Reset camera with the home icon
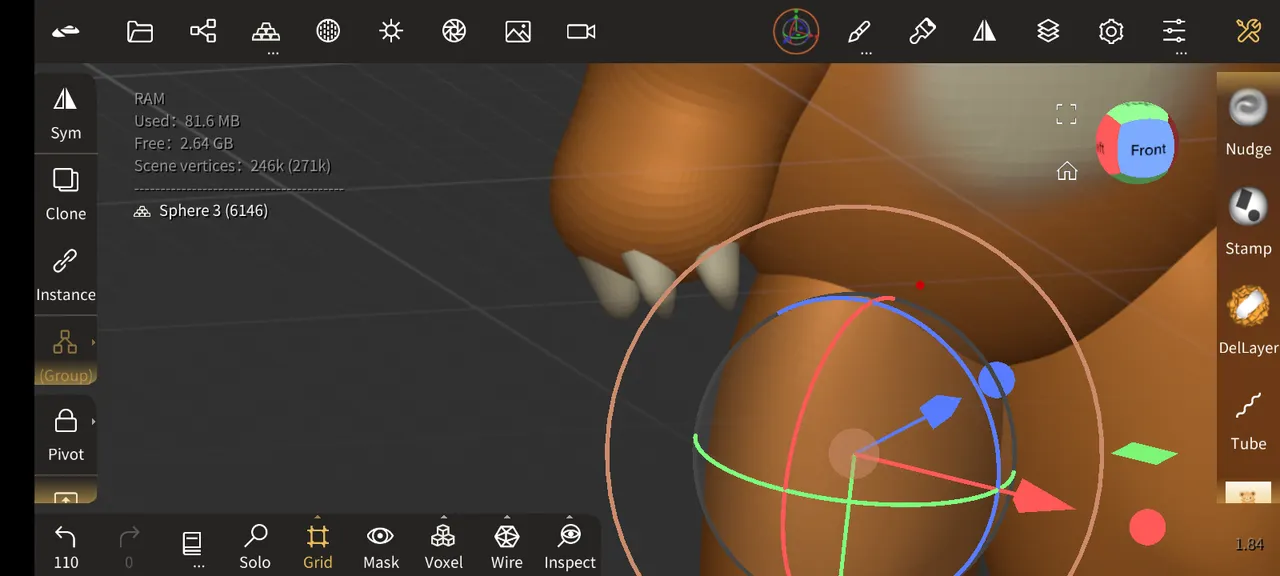 tap(1067, 171)
